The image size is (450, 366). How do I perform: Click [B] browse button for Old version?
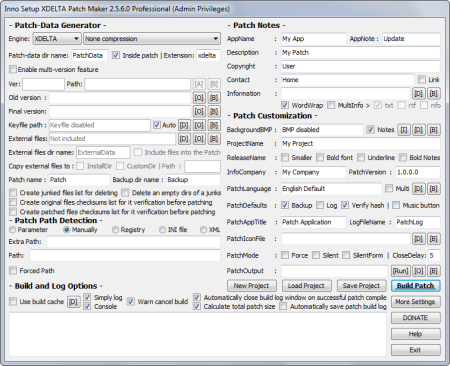(x=214, y=98)
